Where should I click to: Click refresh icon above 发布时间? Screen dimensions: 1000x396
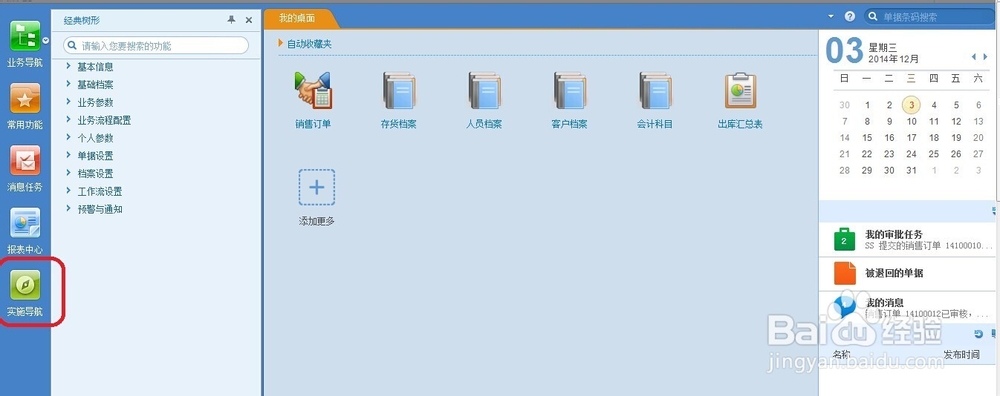pyautogui.click(x=979, y=334)
